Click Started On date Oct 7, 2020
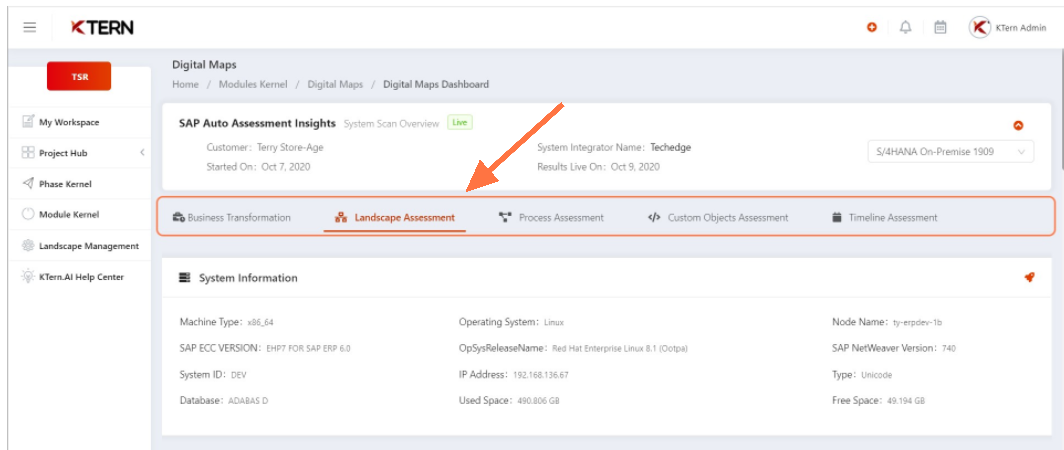The width and height of the screenshot is (1064, 450). coord(286,166)
